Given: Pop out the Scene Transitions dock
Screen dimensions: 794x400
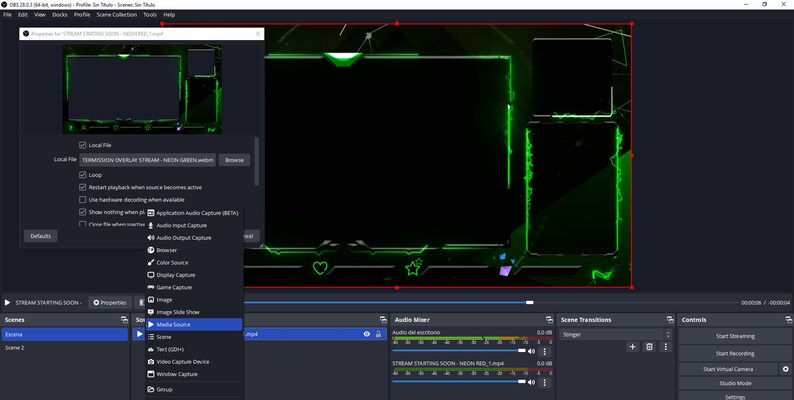Looking at the screenshot, I should pyautogui.click(x=670, y=320).
